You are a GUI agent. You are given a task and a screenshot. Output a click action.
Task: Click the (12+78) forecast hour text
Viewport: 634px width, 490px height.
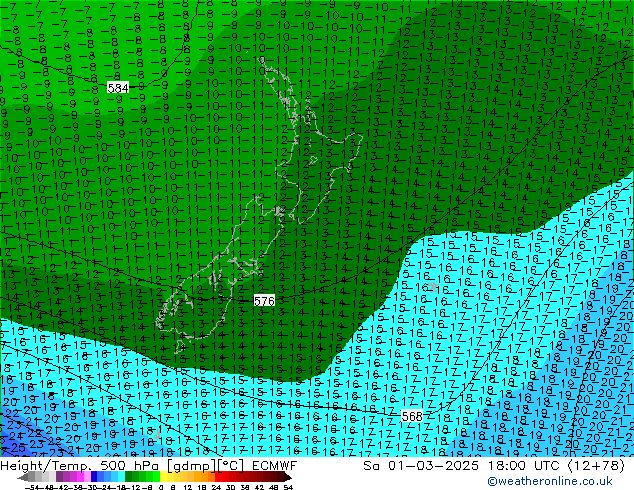click(596, 466)
